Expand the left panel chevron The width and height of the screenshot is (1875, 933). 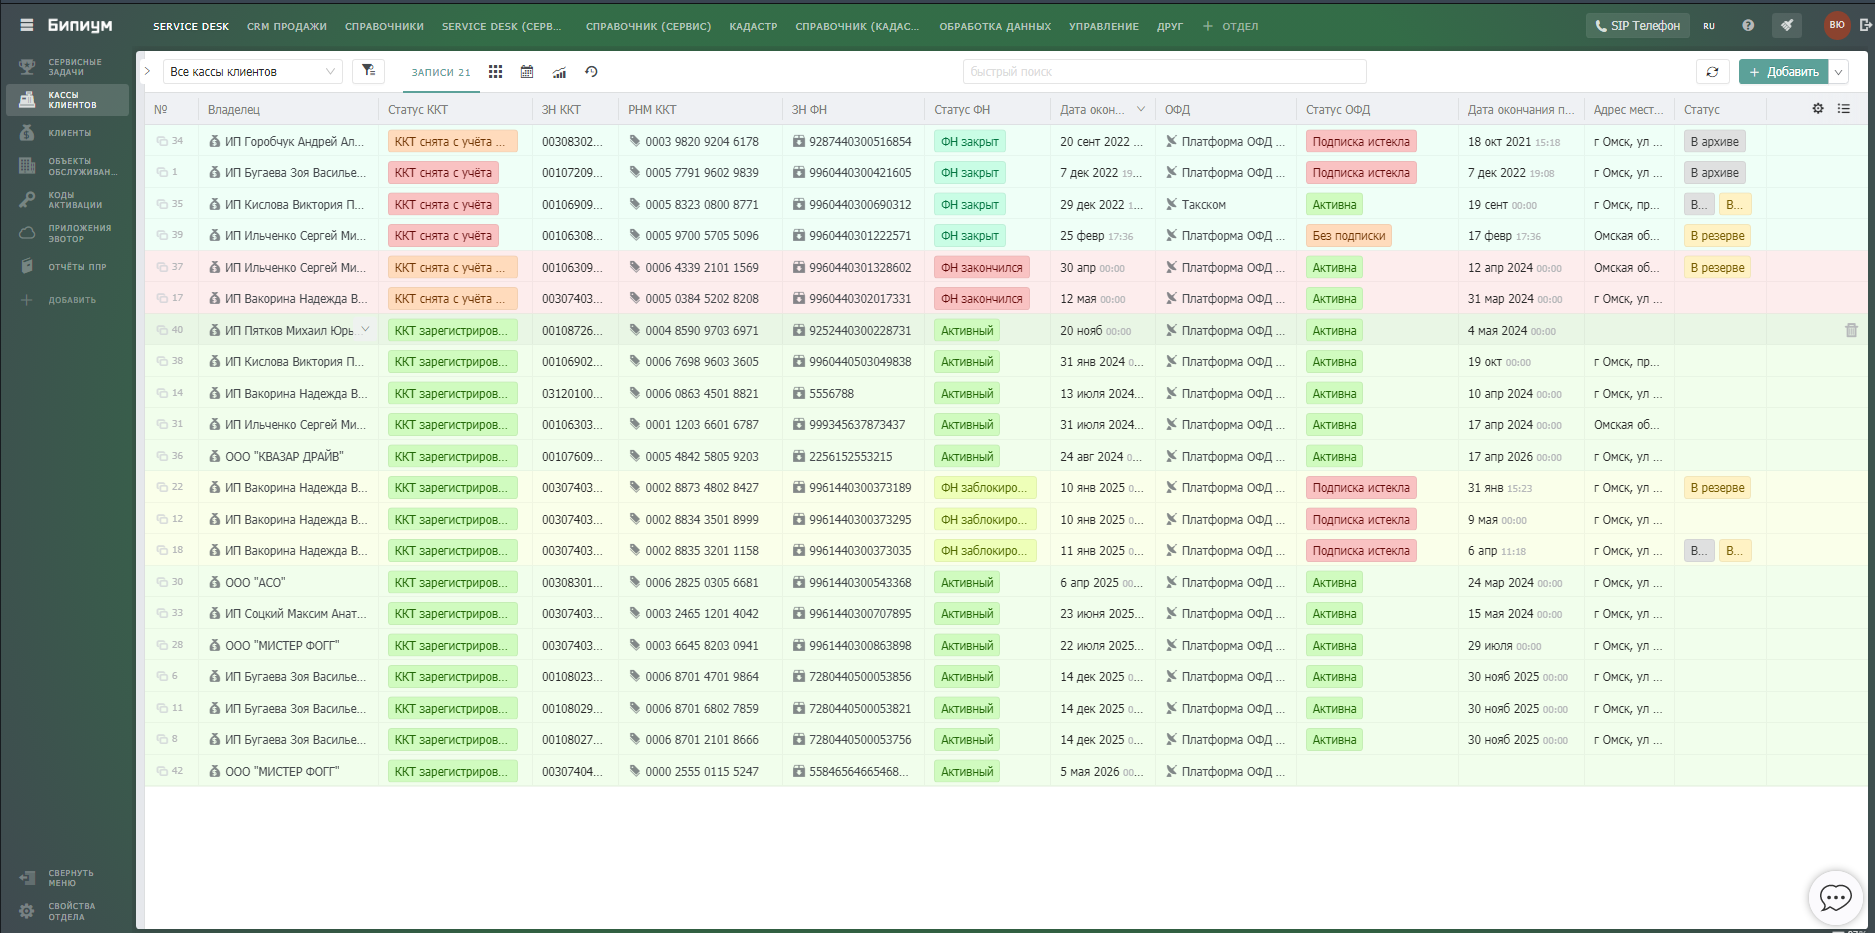(147, 71)
